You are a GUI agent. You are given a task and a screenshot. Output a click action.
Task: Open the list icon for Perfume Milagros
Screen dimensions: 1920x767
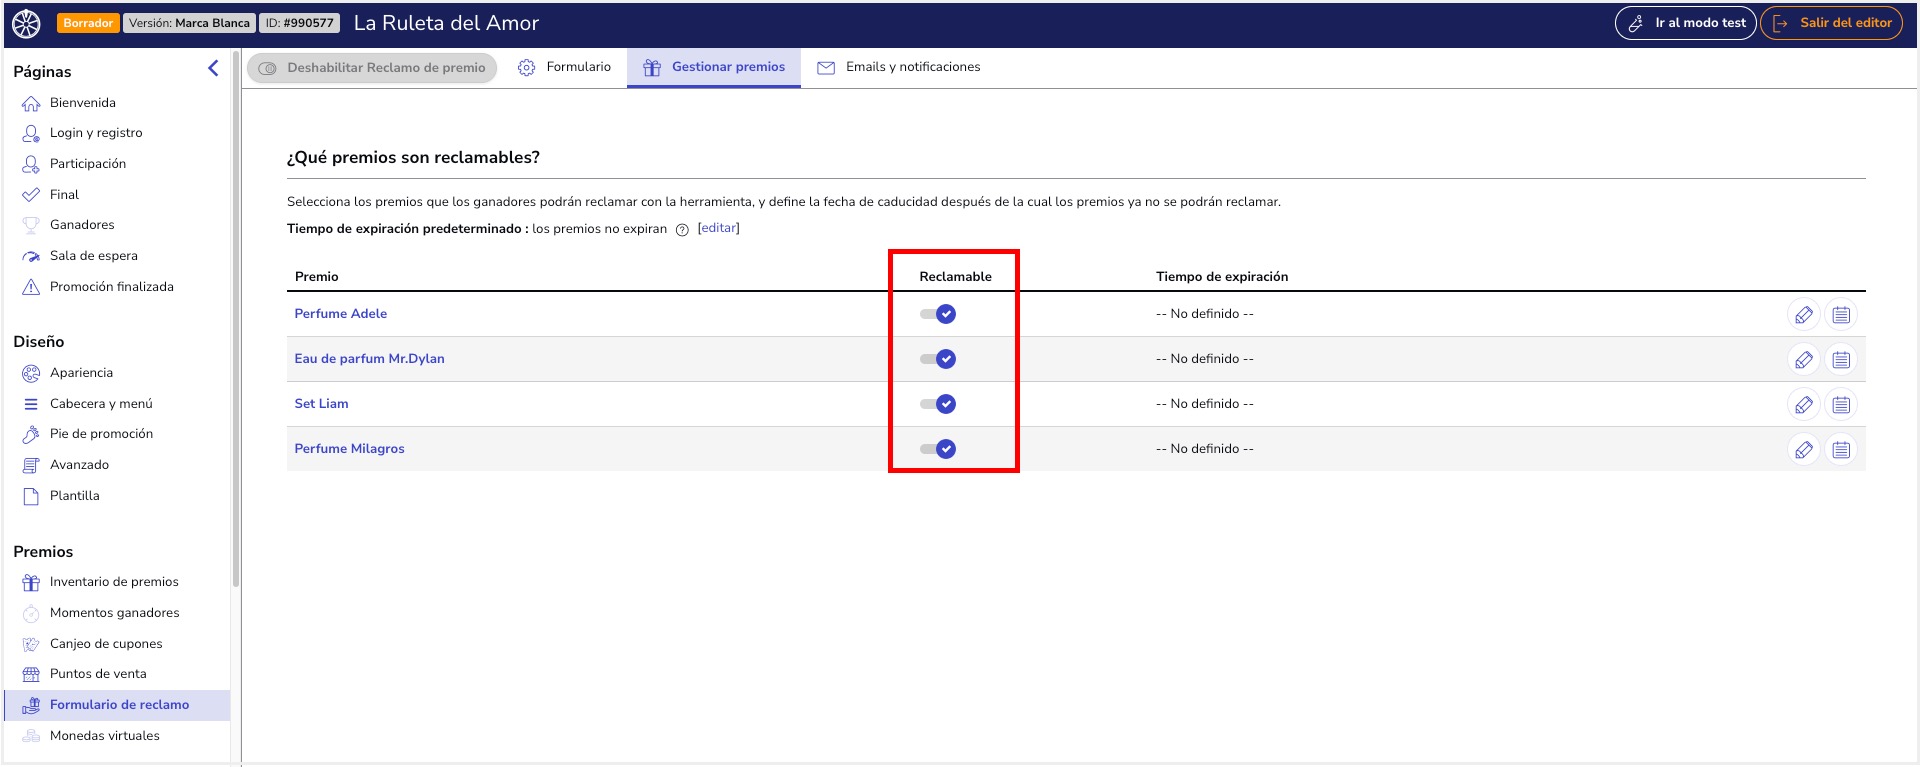1841,450
